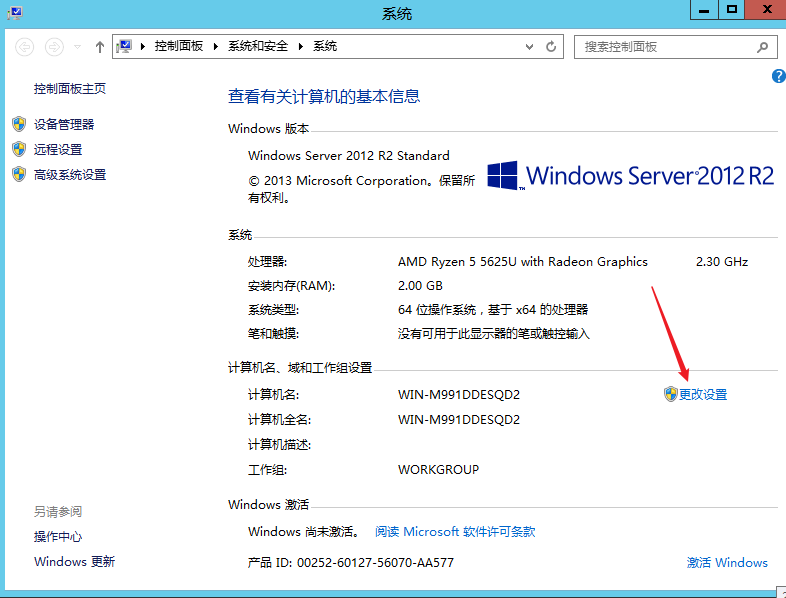Click the heading 查看有关计算机的基本信息
The width and height of the screenshot is (786, 598).
click(324, 96)
